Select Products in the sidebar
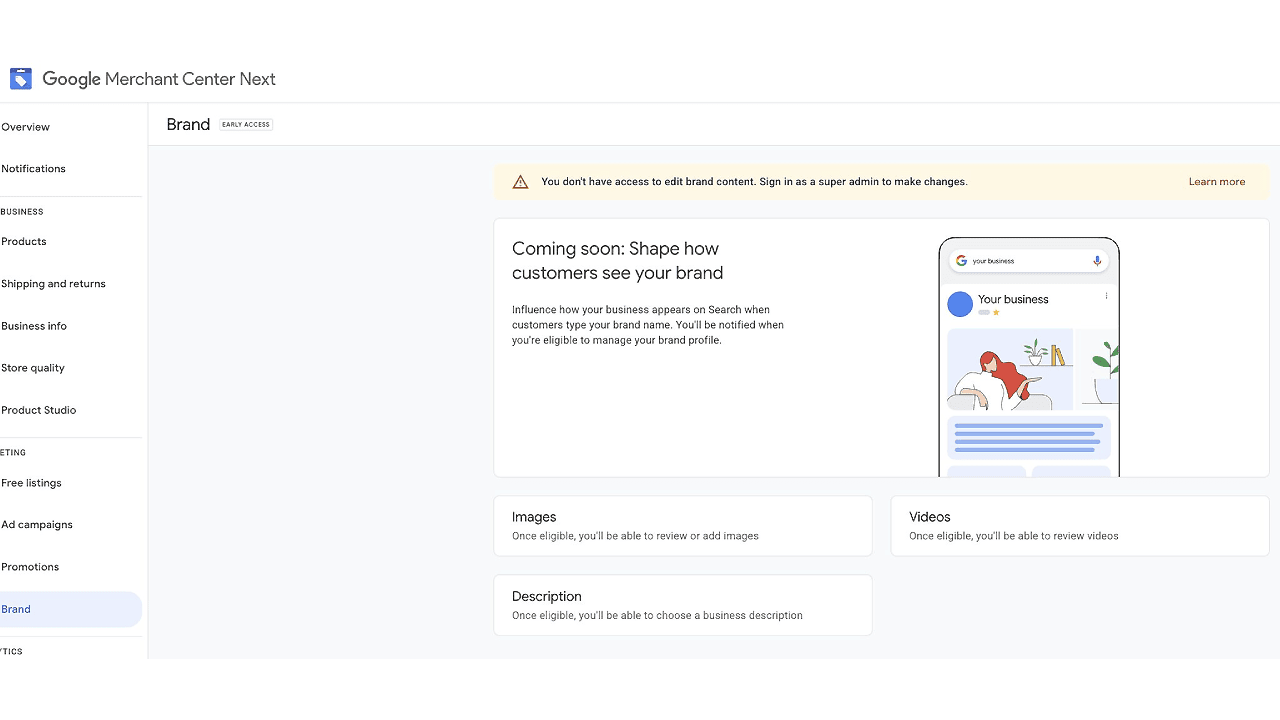Image resolution: width=1280 pixels, height=720 pixels. [24, 242]
